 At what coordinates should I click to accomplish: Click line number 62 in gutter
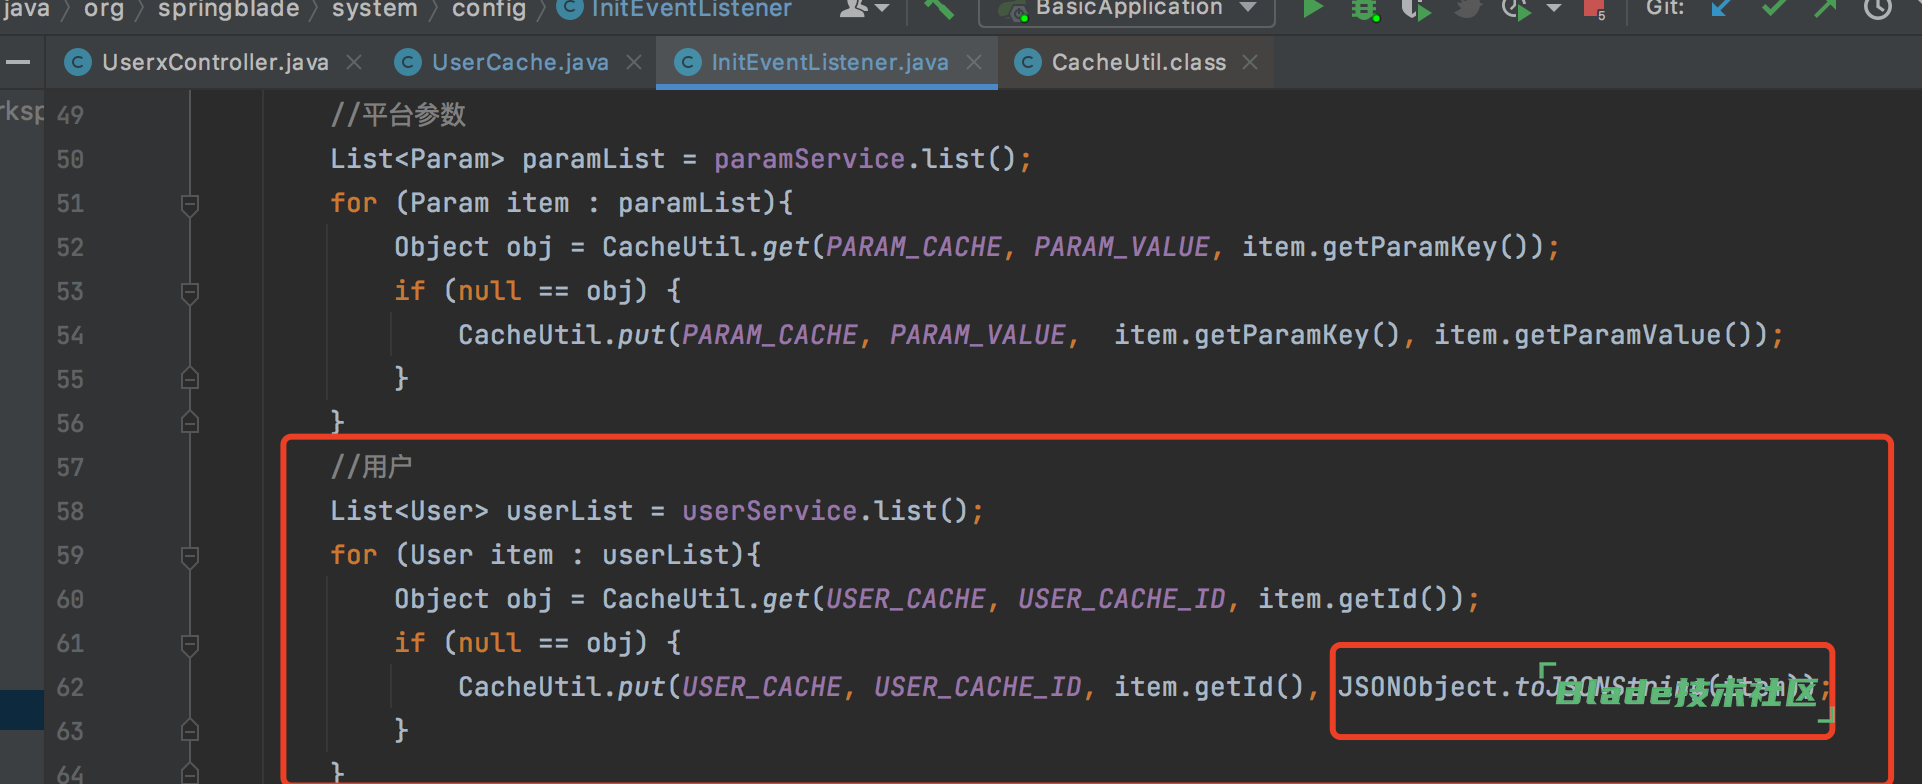coord(70,688)
